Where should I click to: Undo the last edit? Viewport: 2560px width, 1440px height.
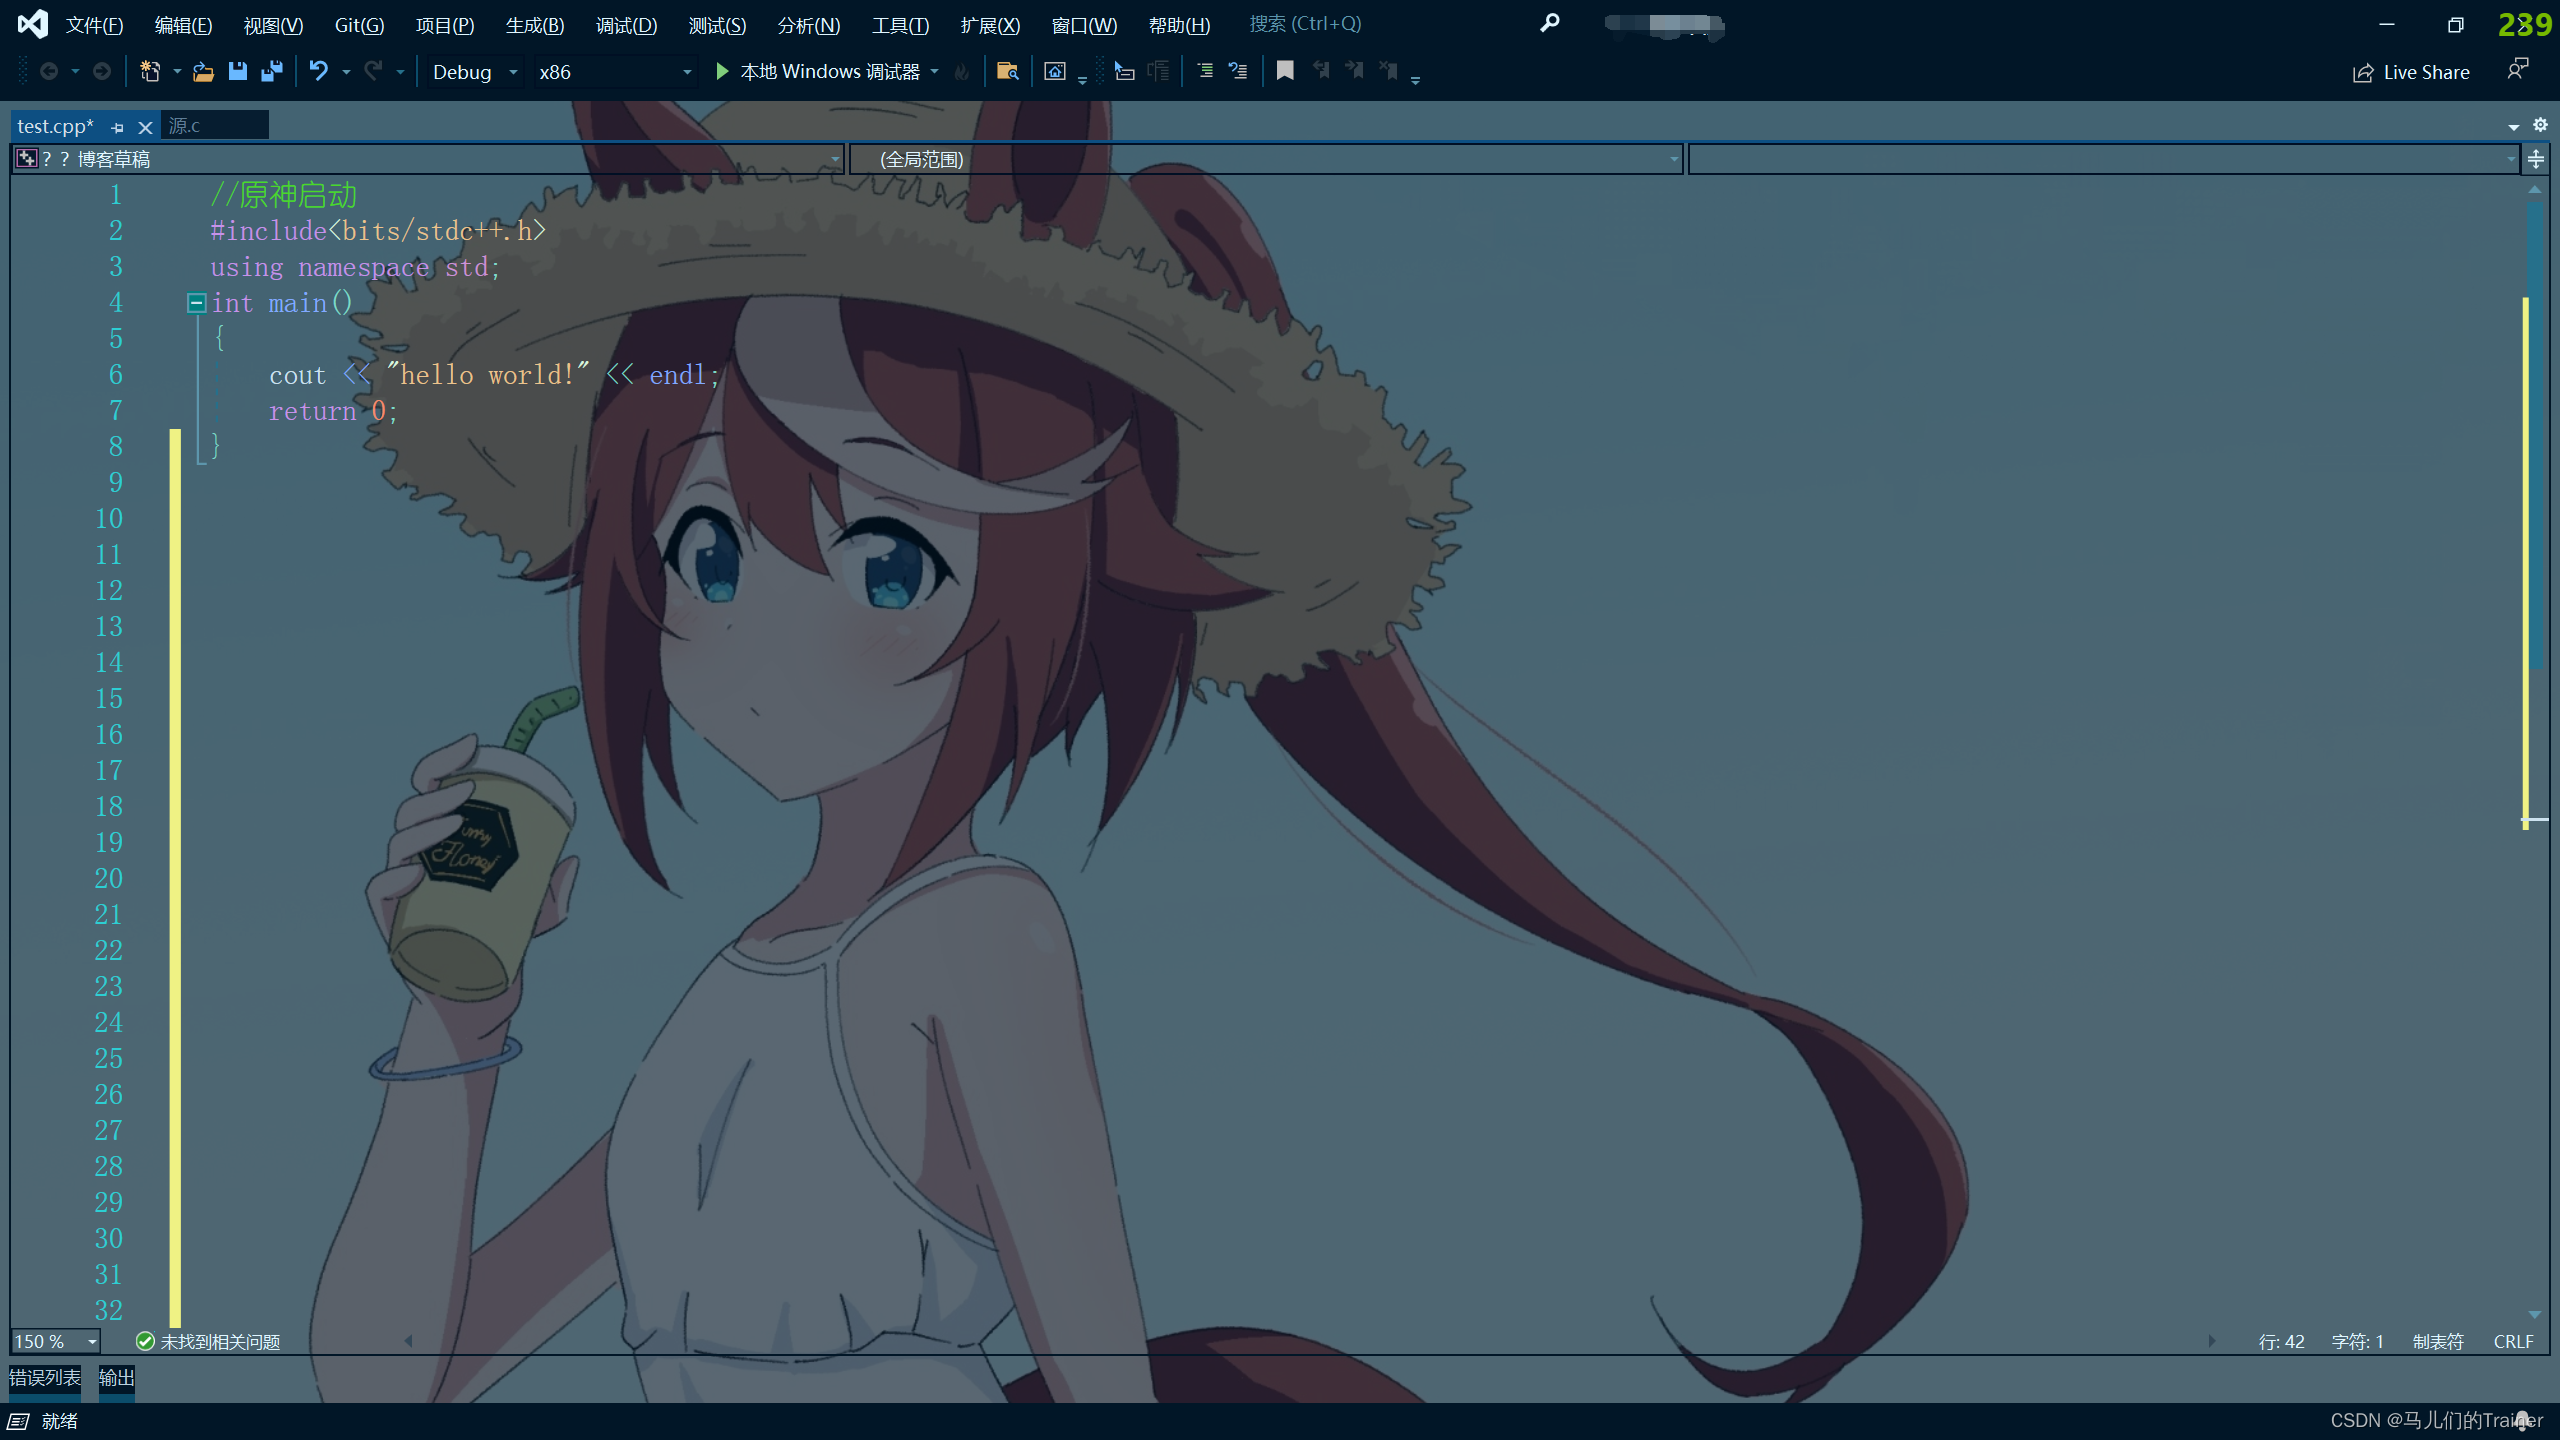(x=318, y=71)
